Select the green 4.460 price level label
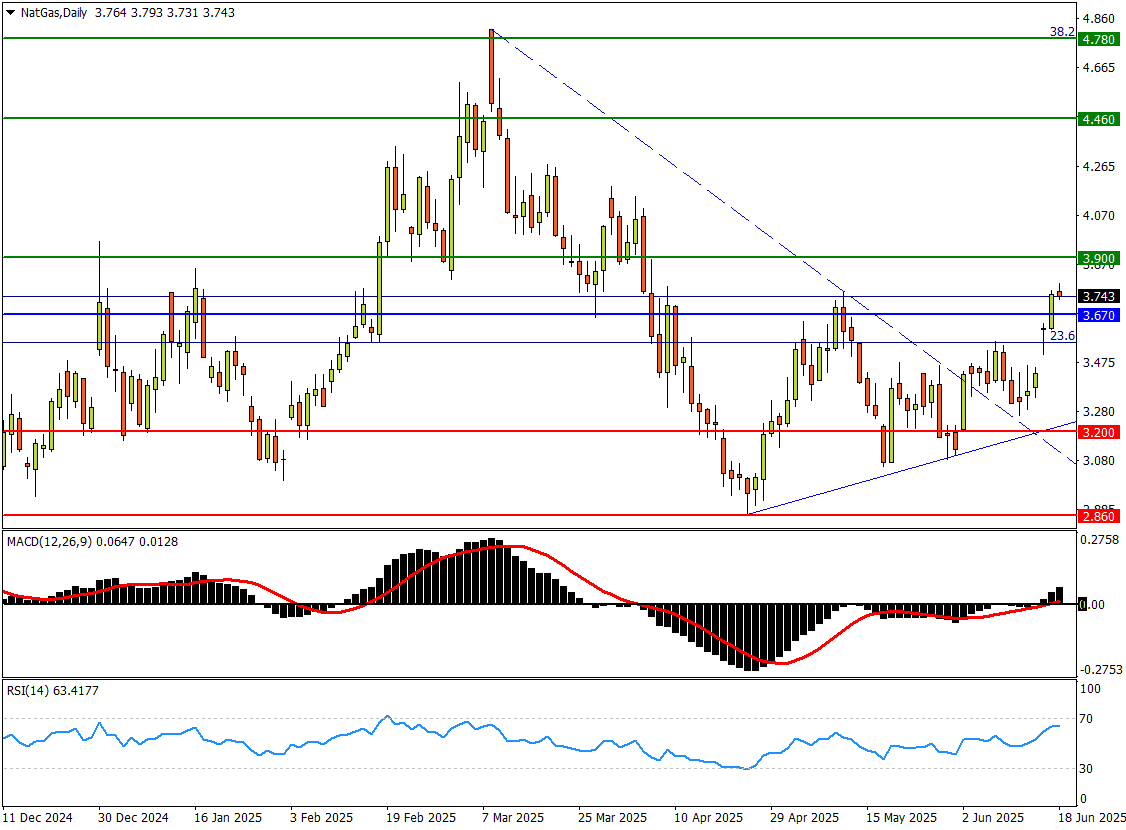The image size is (1126, 830). click(1098, 119)
